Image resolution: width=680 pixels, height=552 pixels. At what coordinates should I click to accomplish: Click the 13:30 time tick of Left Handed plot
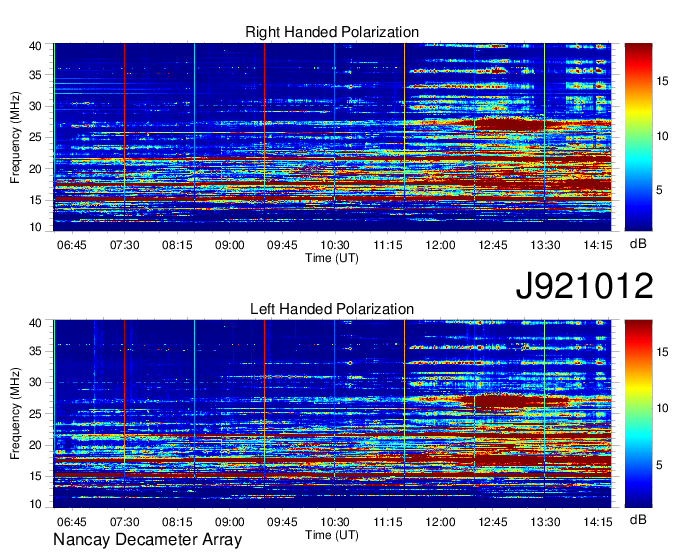pyautogui.click(x=546, y=522)
